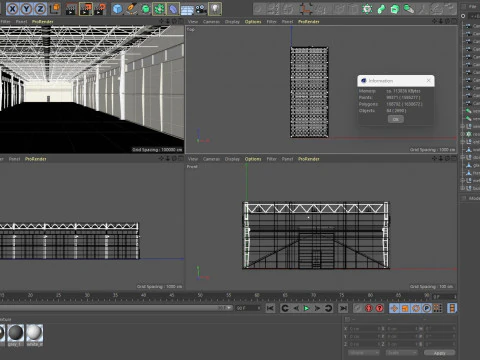Open Filter menu in Front viewport
This screenshot has height=360, width=480.
tap(272, 159)
